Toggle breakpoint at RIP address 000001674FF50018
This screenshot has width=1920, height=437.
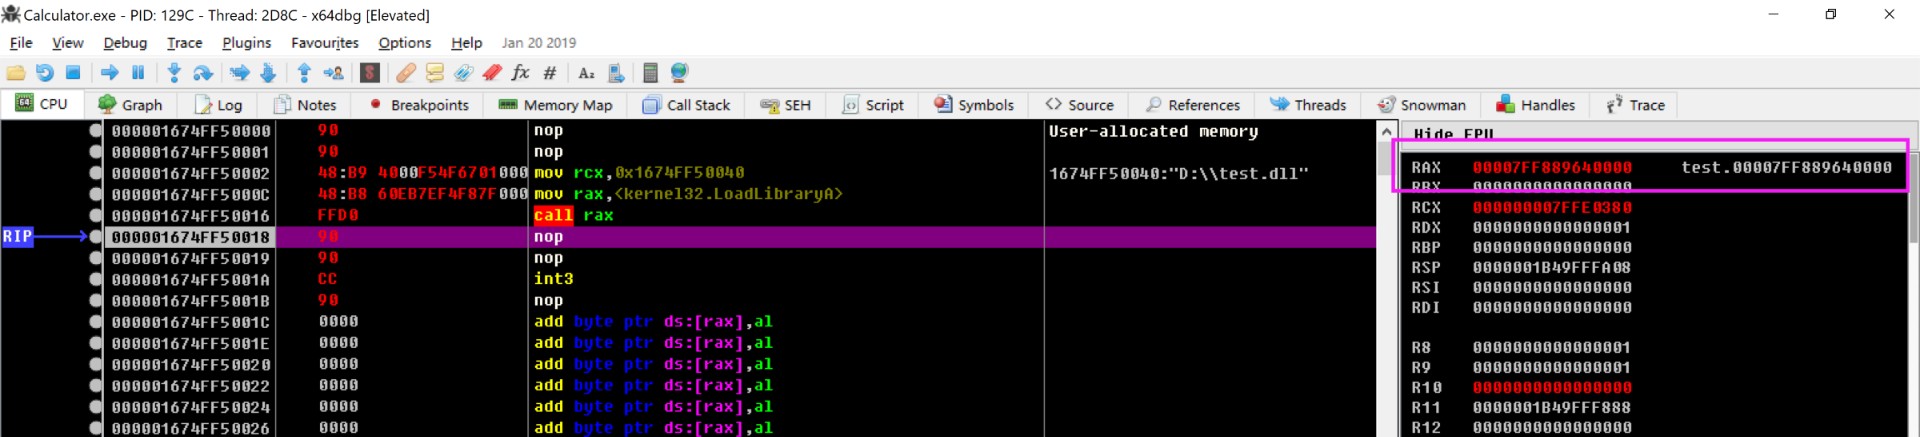pyautogui.click(x=96, y=237)
